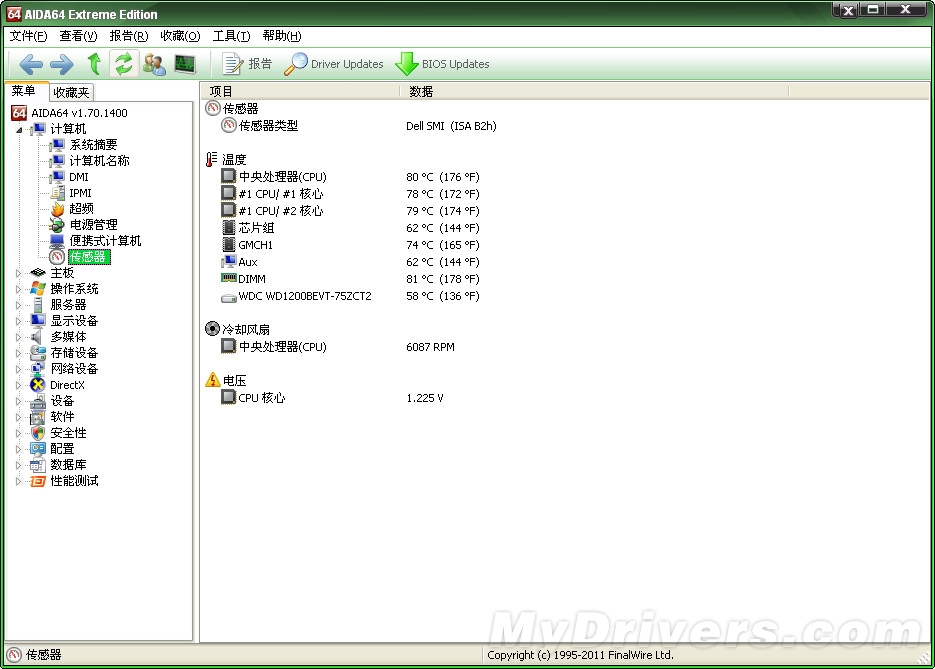Screen dimensions: 935x669
Task: Open Driver Updates
Action: tap(334, 64)
